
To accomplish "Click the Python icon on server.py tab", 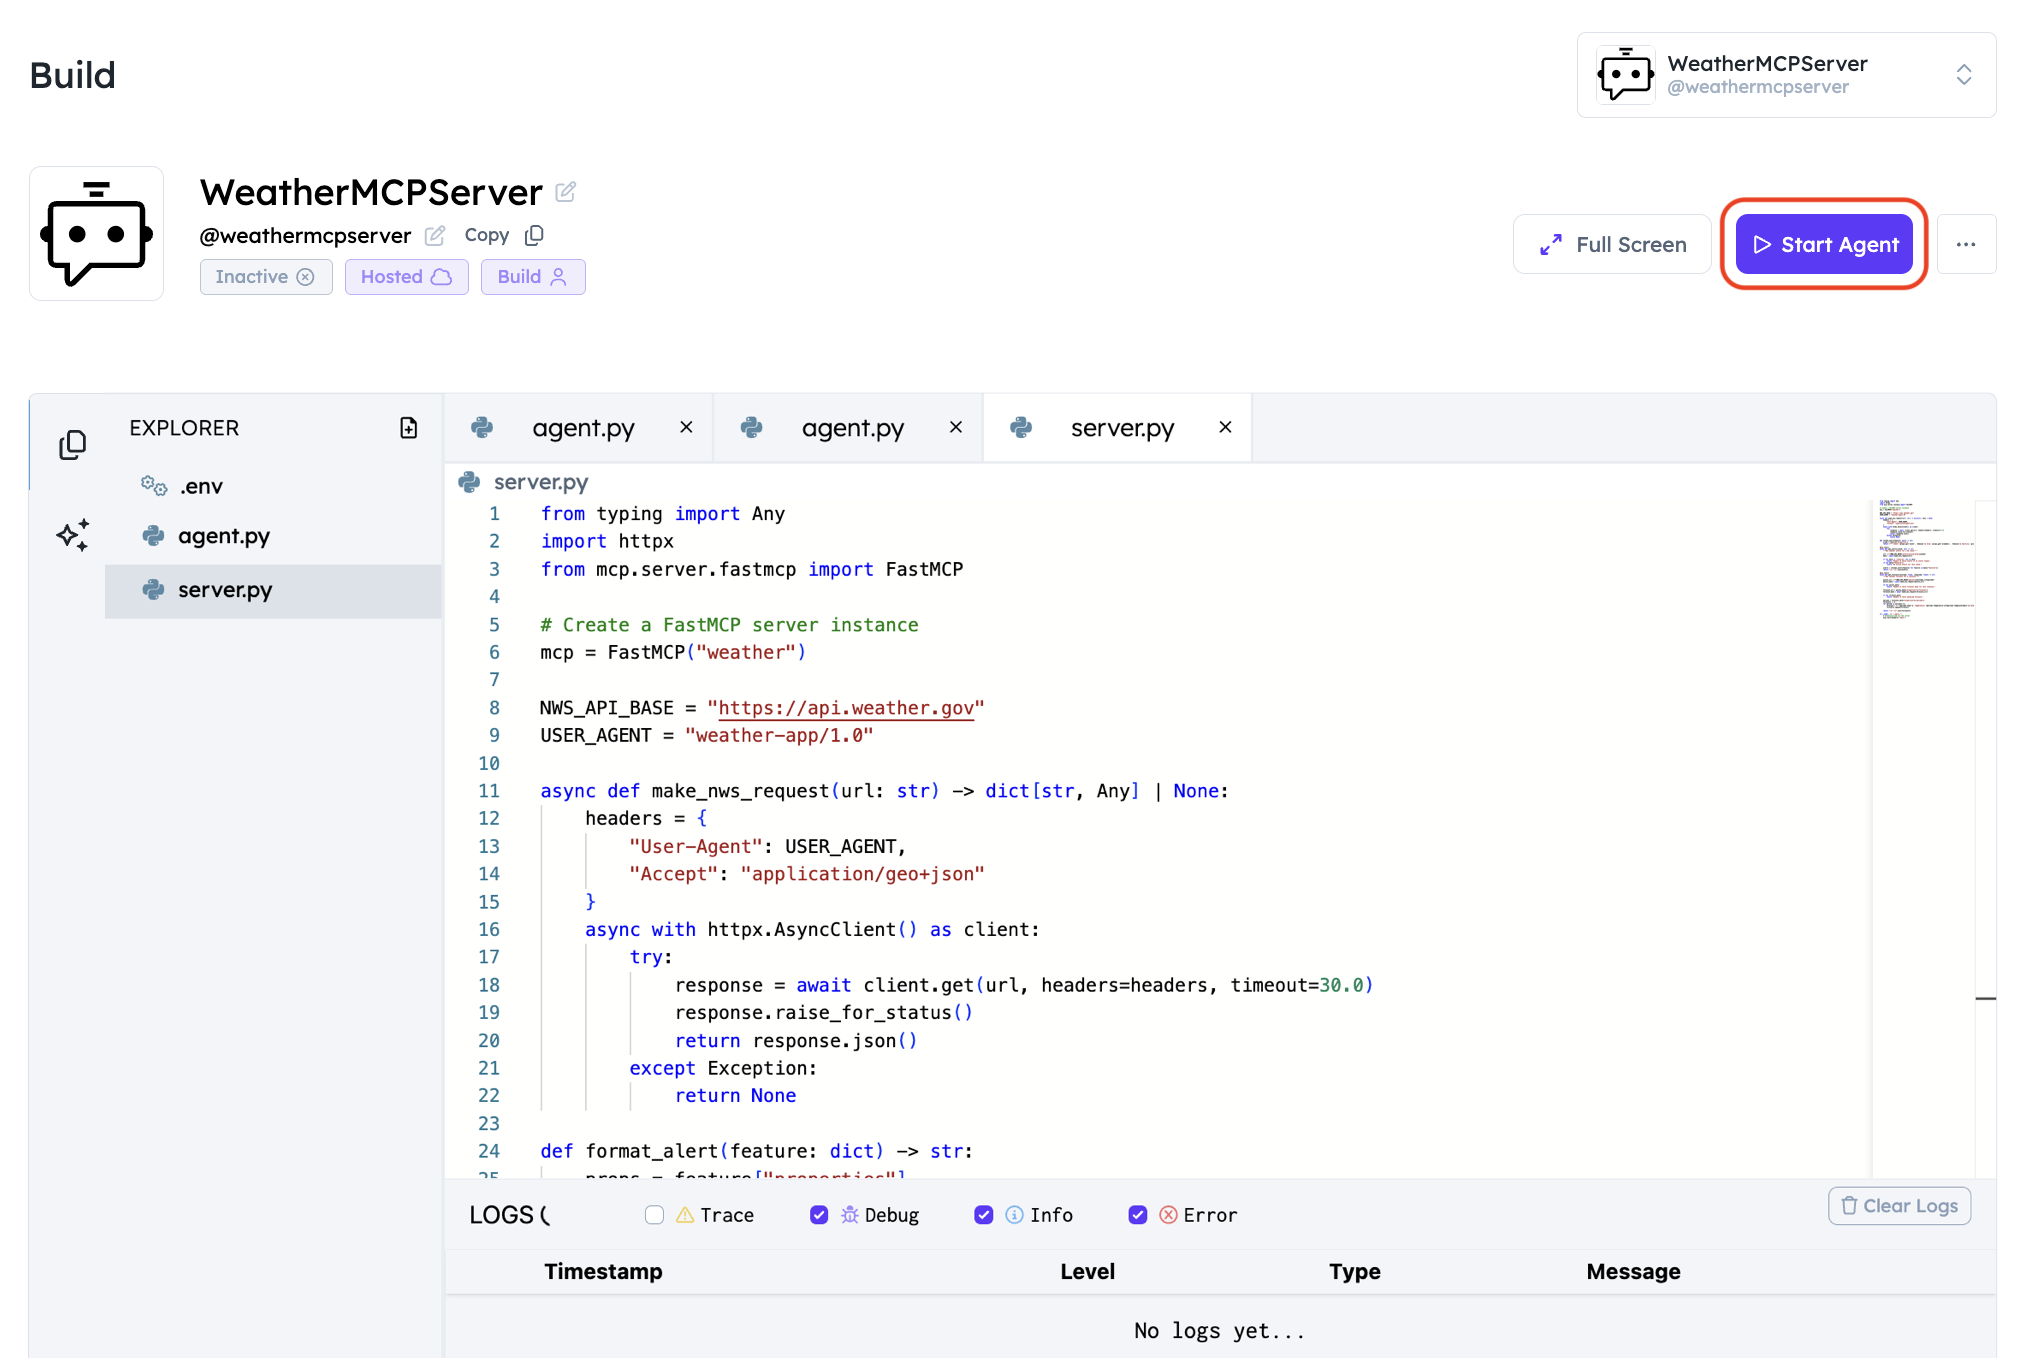I will click(x=1021, y=428).
